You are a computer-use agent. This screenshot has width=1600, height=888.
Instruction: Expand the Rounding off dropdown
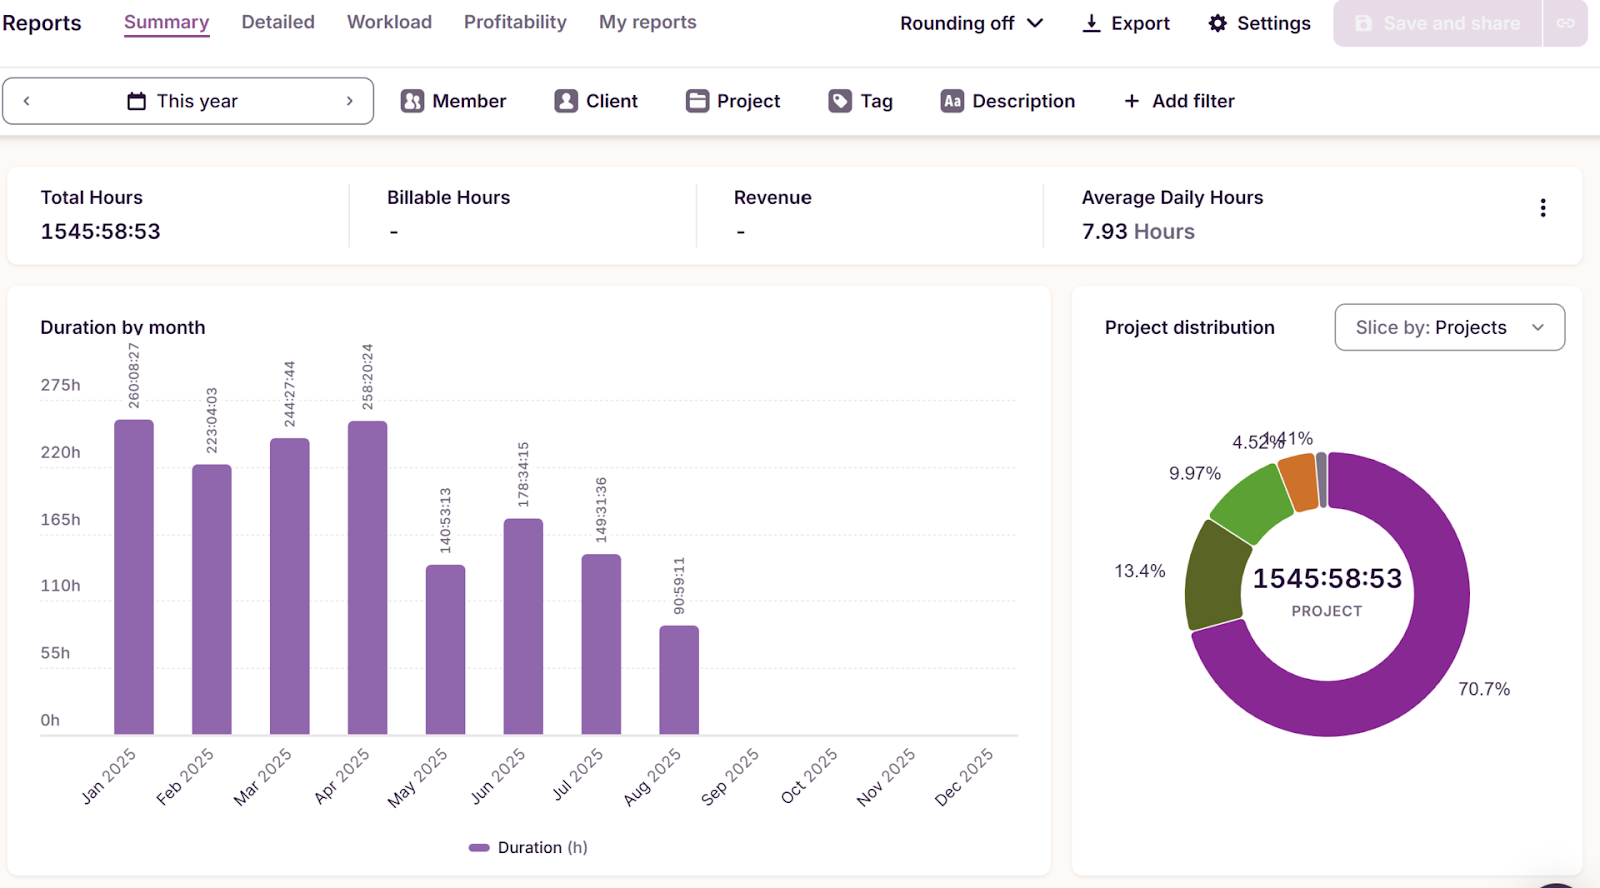[x=971, y=23]
